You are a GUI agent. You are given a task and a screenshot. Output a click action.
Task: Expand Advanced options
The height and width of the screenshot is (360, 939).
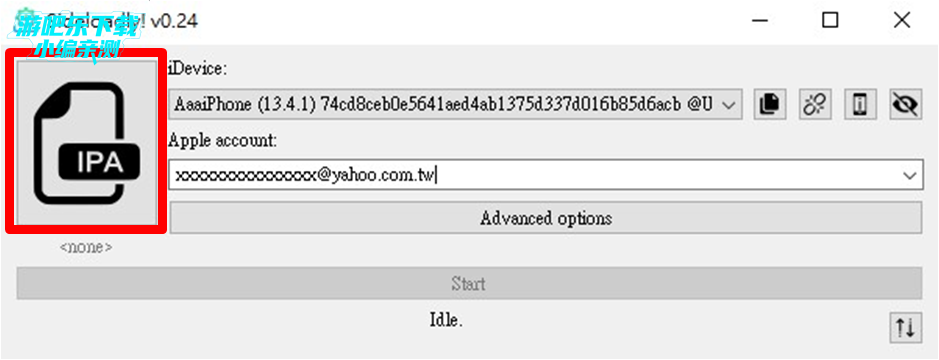pos(546,218)
